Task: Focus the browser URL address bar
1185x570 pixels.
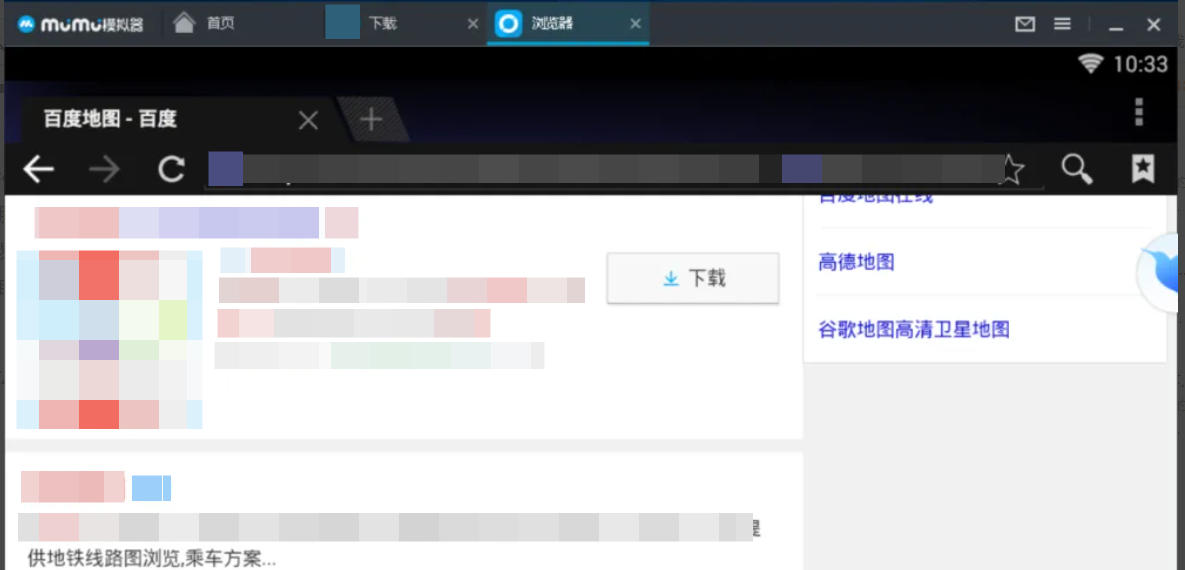Action: tap(600, 170)
